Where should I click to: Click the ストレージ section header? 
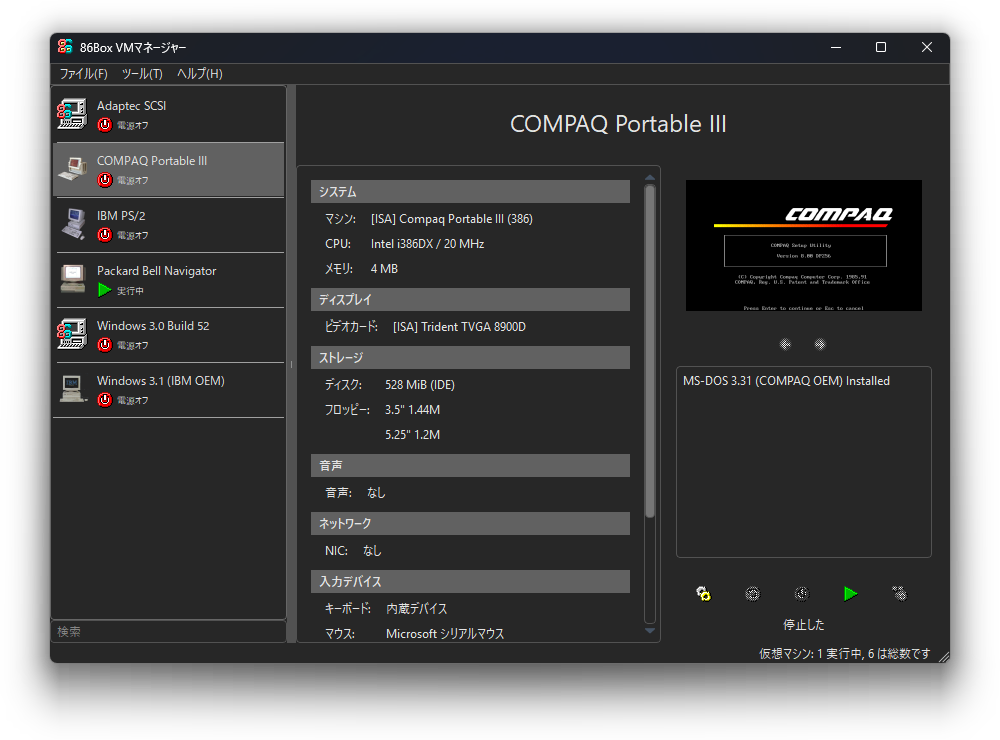[x=470, y=357]
